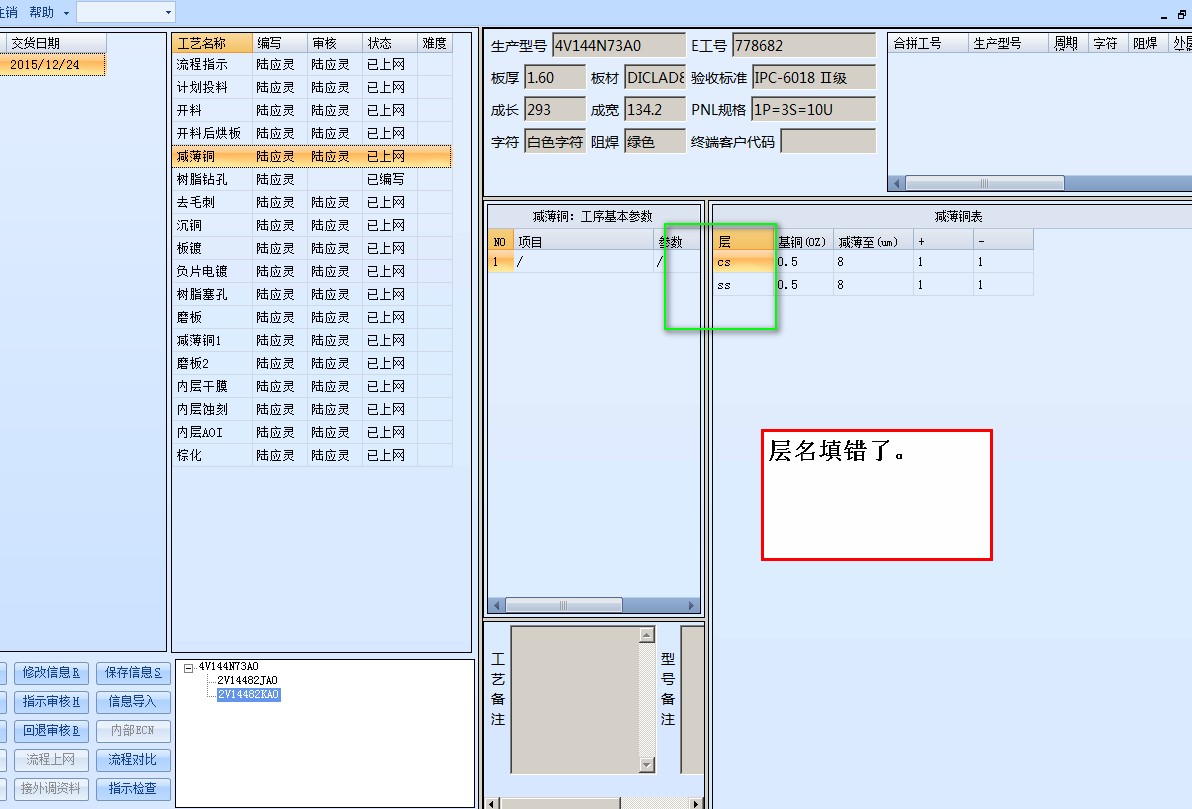Click the 阻焊 field 绿色
Screen dimensions: 1192x809
click(655, 141)
